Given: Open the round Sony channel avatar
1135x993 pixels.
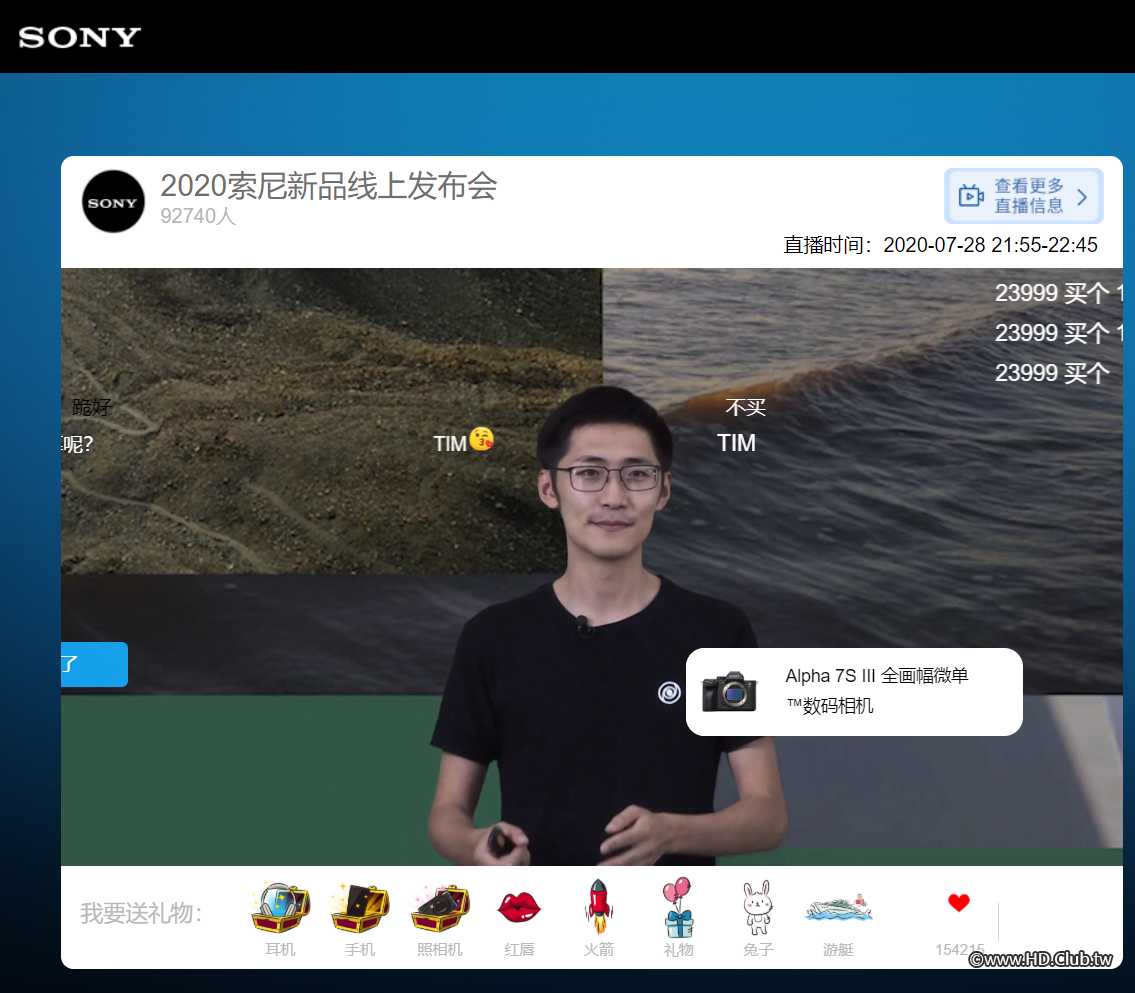Looking at the screenshot, I should 113,202.
